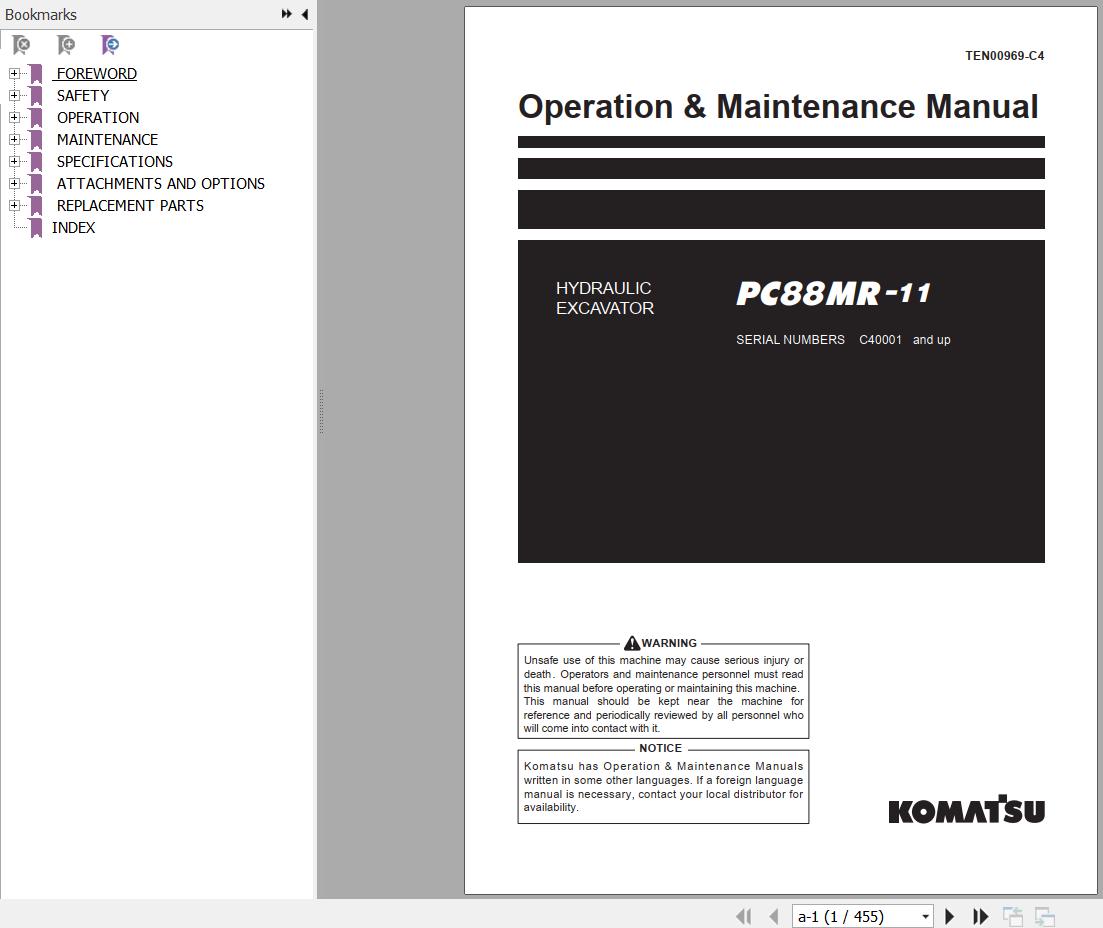Screen dimensions: 1103x928
Task: Click the add new bookmark icon
Action: pyautogui.click(x=65, y=46)
